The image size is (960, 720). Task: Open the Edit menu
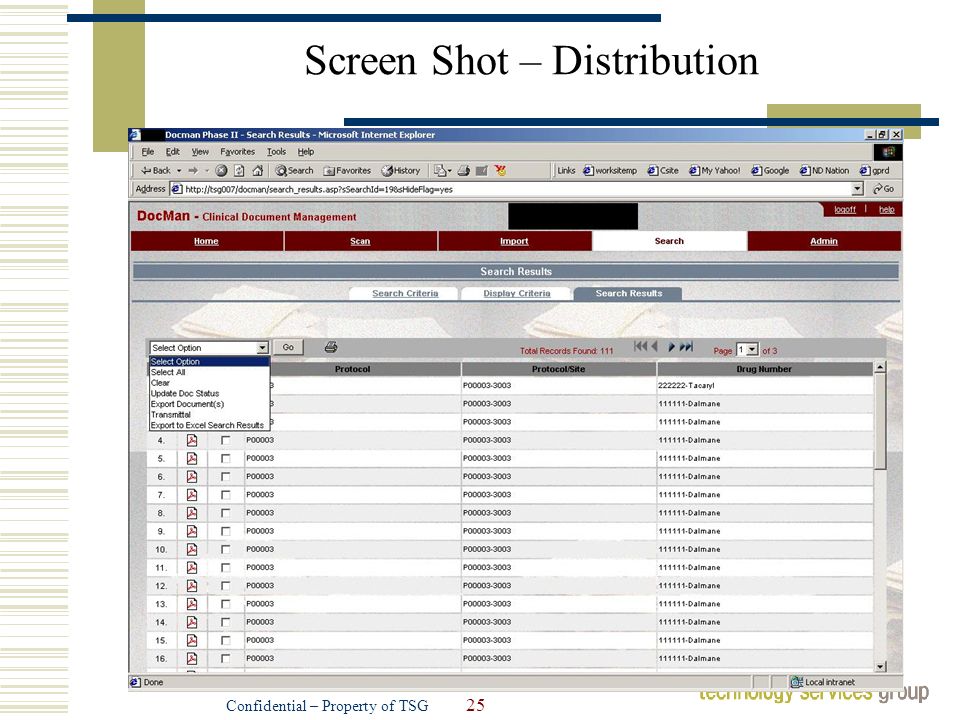[173, 152]
